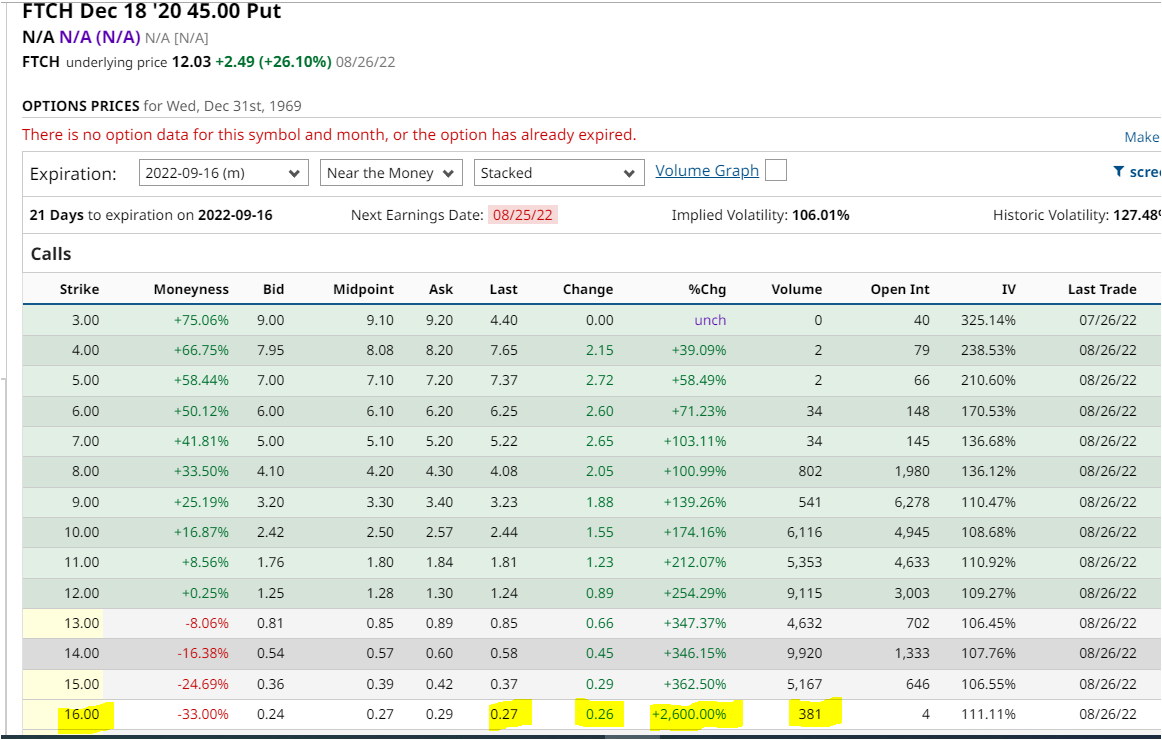
Task: Sort by the IV column header
Action: tap(1008, 289)
